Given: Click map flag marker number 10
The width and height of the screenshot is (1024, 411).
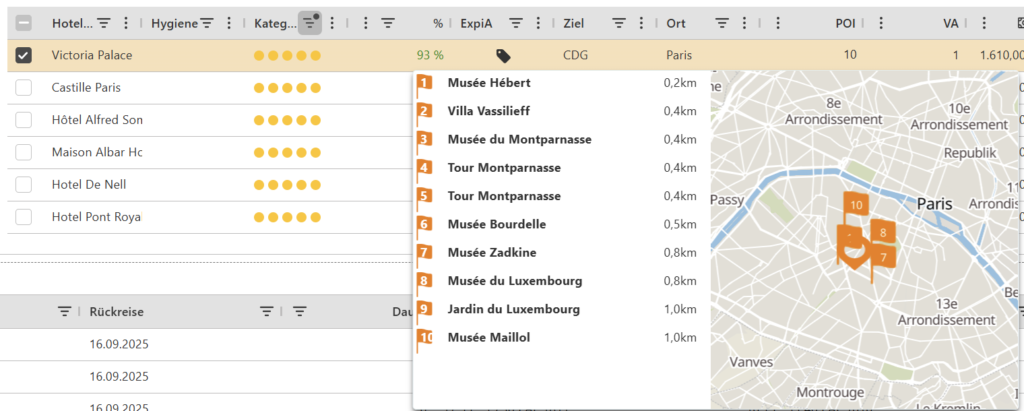Looking at the screenshot, I should coord(855,205).
